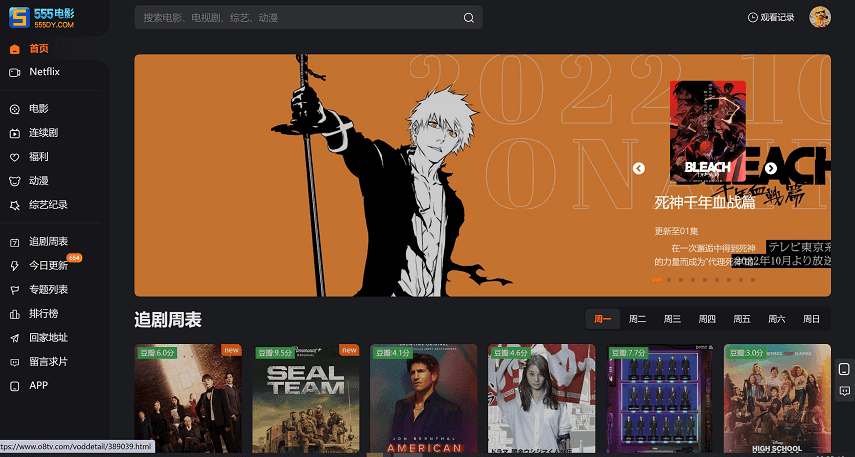
Task: Open 观看记录 watch history
Action: [x=770, y=18]
